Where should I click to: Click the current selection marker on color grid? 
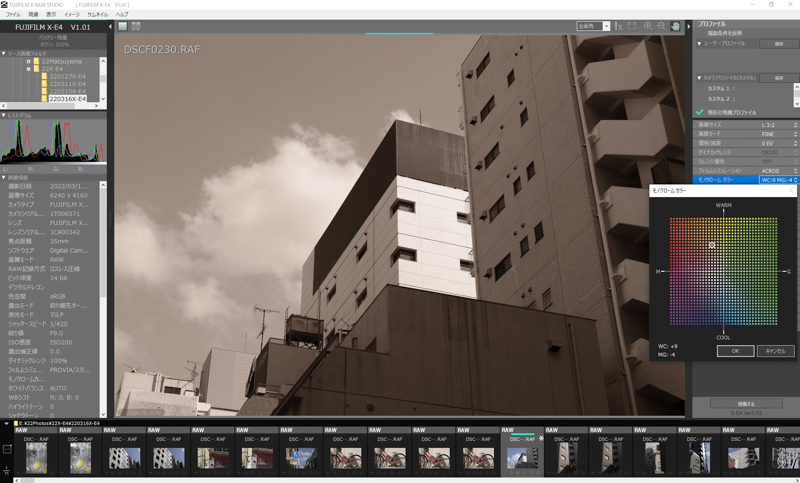pyautogui.click(x=712, y=245)
